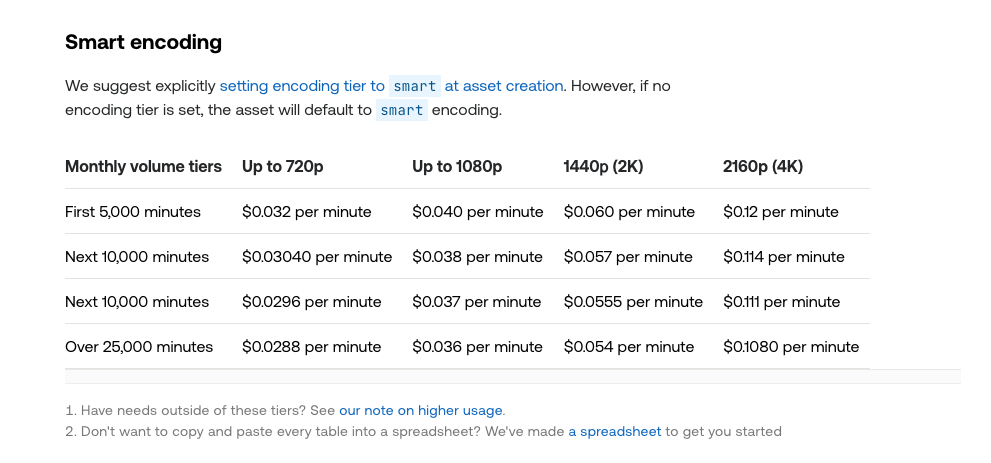Viewport: 991px width, 463px height.
Task: Select the "$0.0555 per minute" cell
Action: coord(633,302)
